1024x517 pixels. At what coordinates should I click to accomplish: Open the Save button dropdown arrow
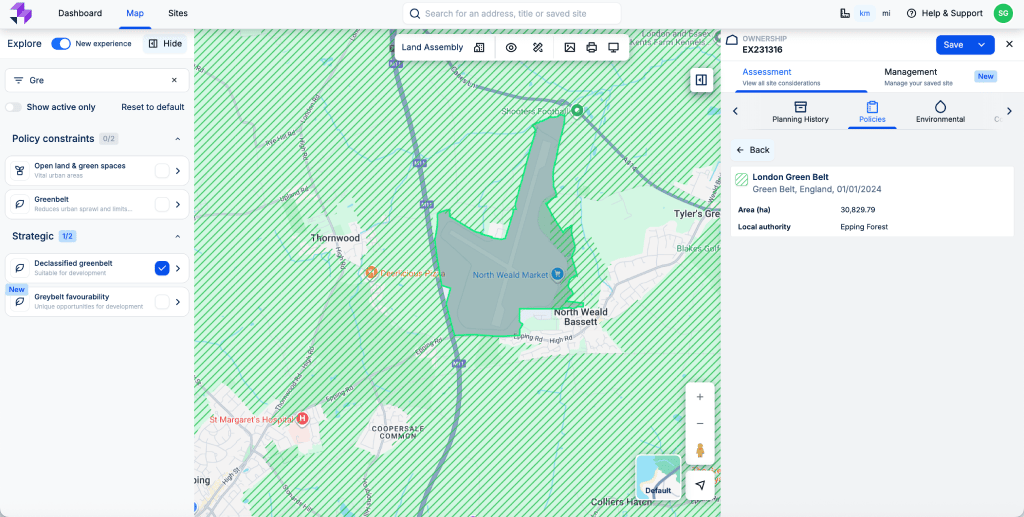tap(982, 44)
